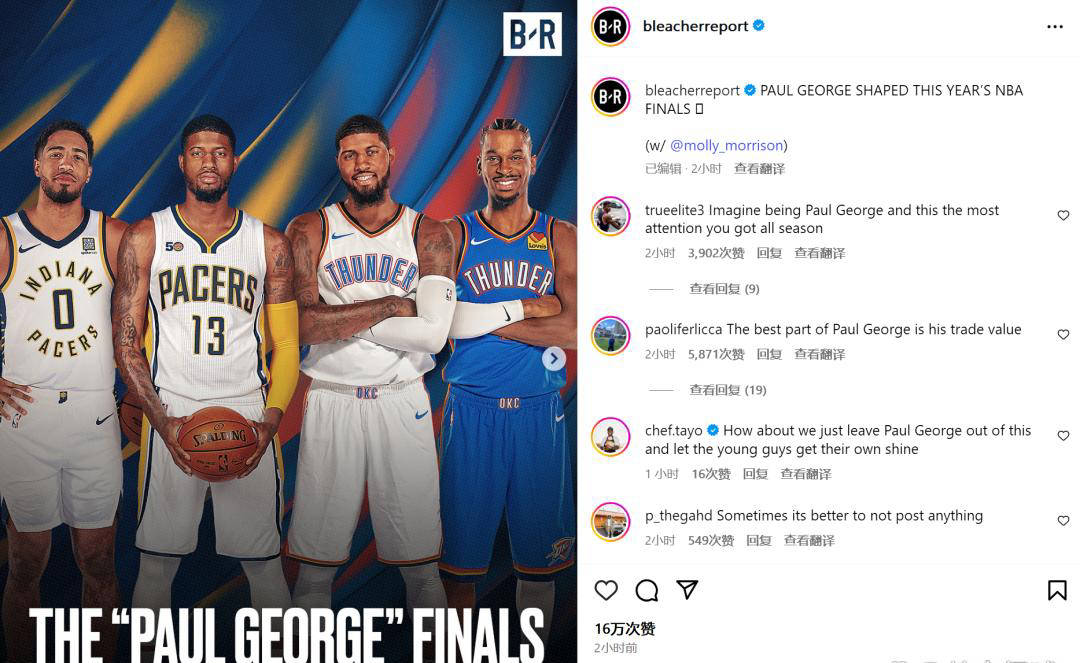This screenshot has width=1080, height=663.
Task: View trueelite3's profile picture
Action: tap(611, 216)
